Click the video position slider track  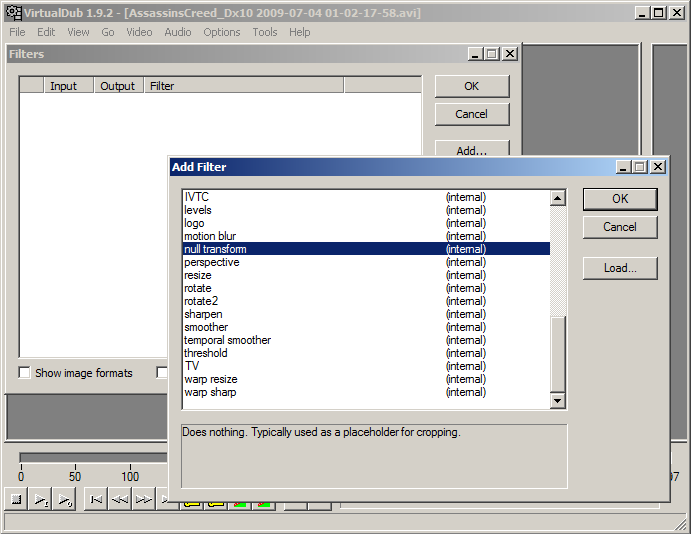click(93, 457)
